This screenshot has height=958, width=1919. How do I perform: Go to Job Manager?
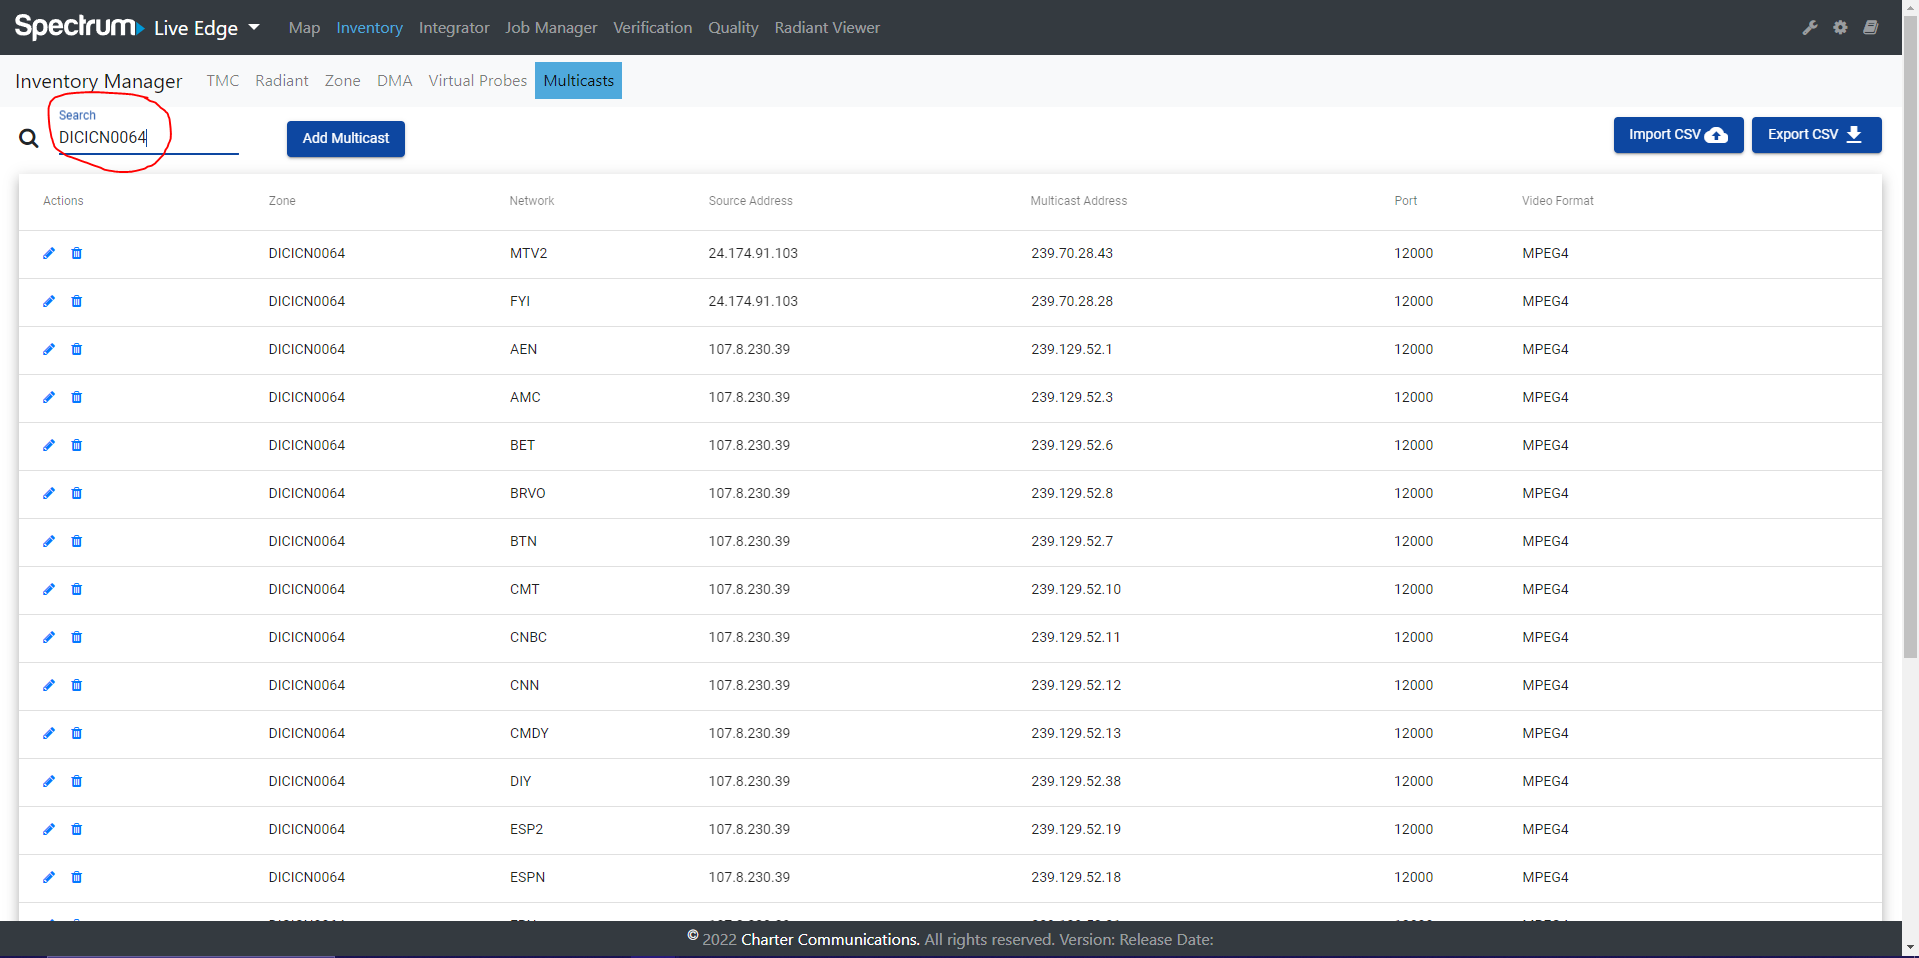(551, 28)
